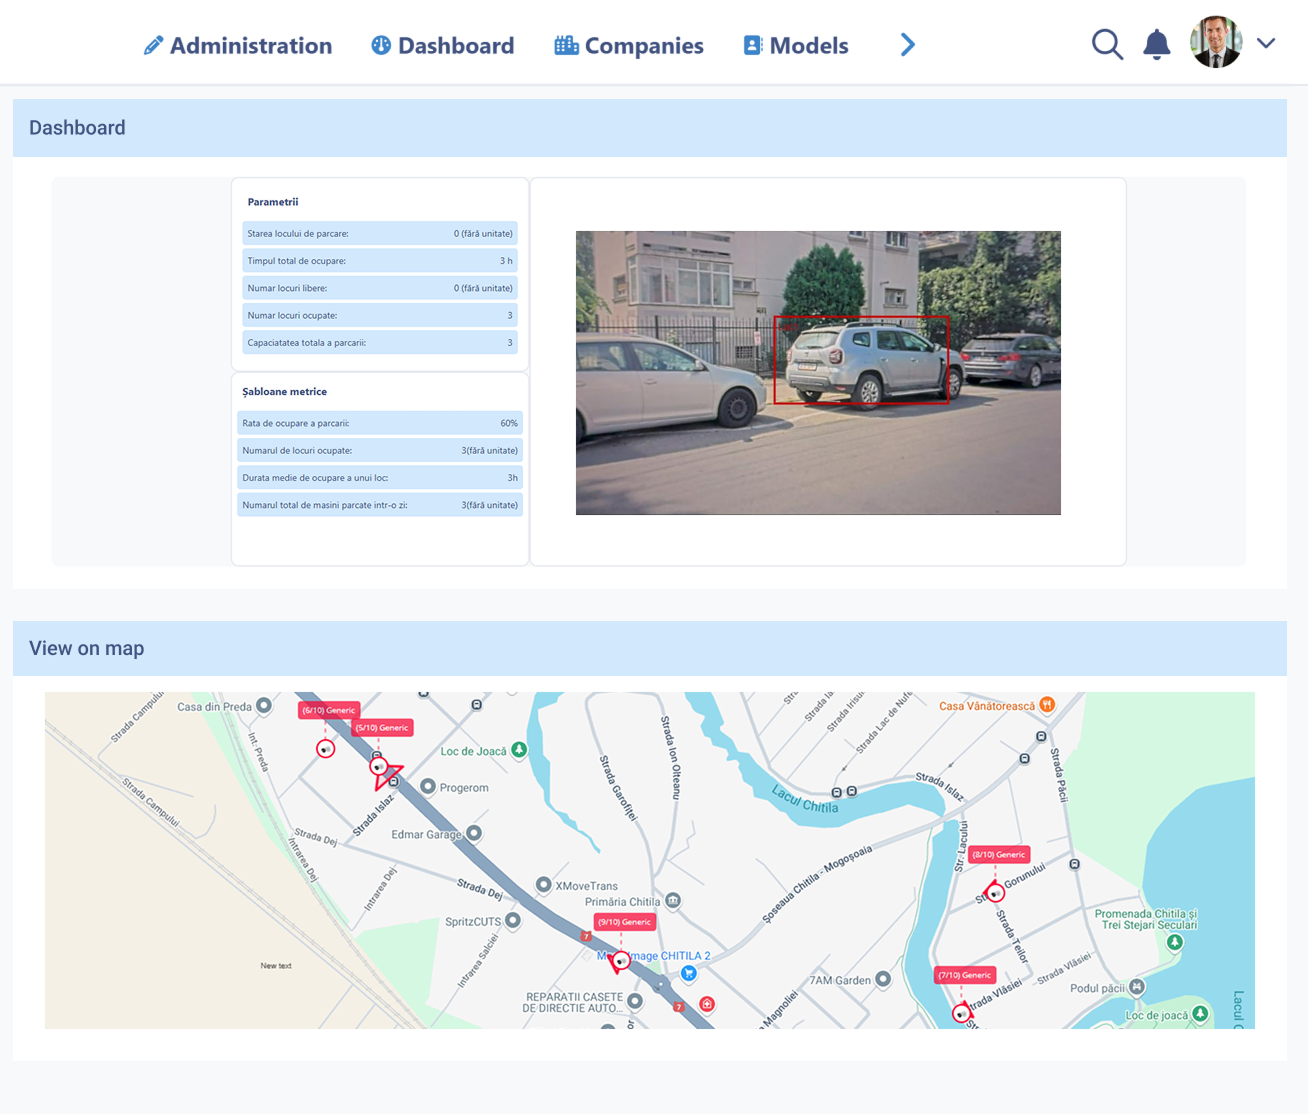This screenshot has width=1308, height=1114.
Task: Click the red detection box around the SUV
Action: click(x=861, y=360)
